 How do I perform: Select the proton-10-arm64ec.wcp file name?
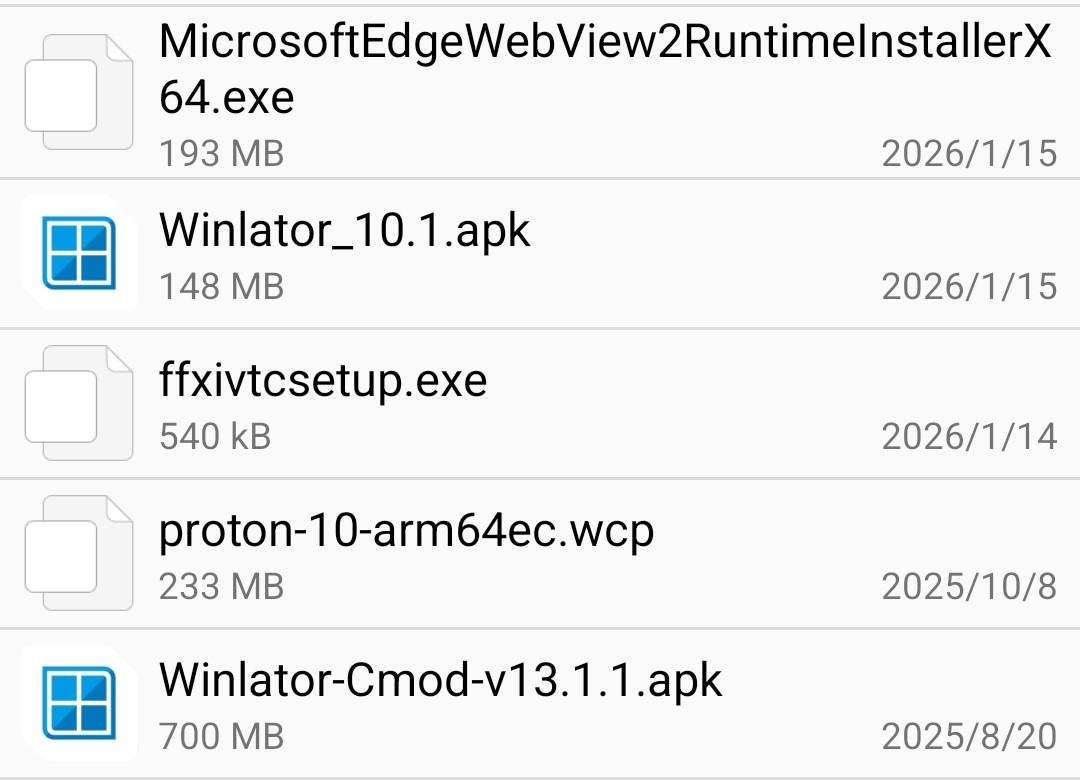pyautogui.click(x=406, y=531)
